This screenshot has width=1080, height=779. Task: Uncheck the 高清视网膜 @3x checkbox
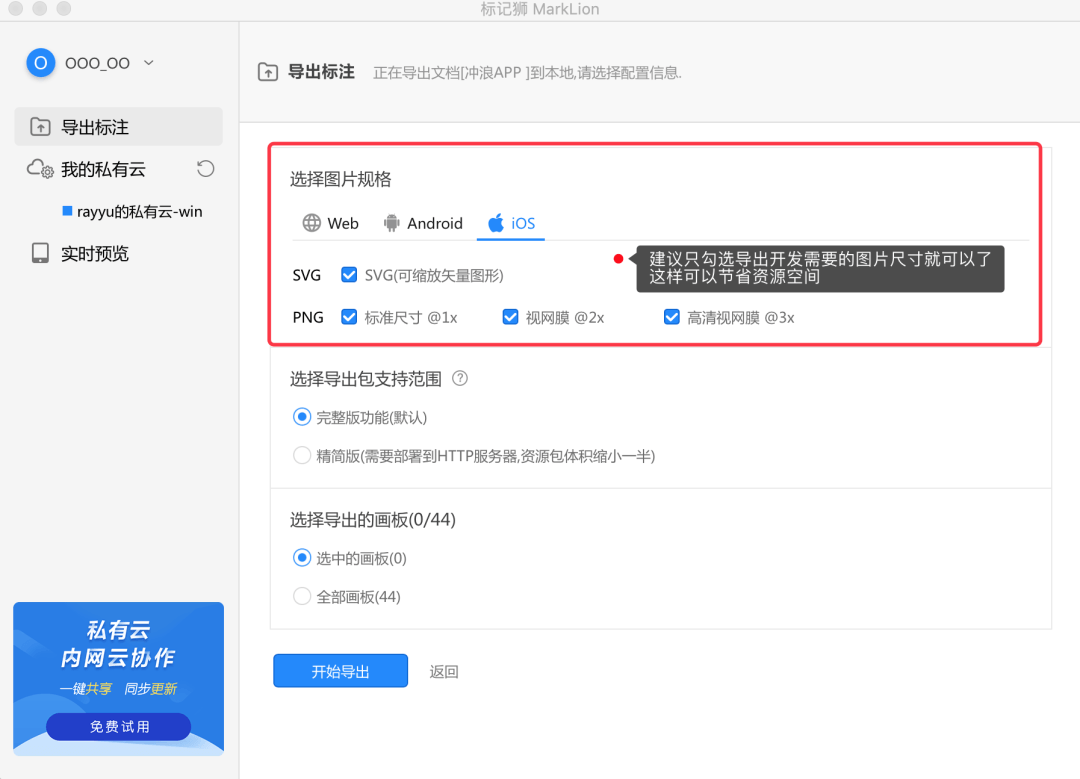pyautogui.click(x=672, y=317)
